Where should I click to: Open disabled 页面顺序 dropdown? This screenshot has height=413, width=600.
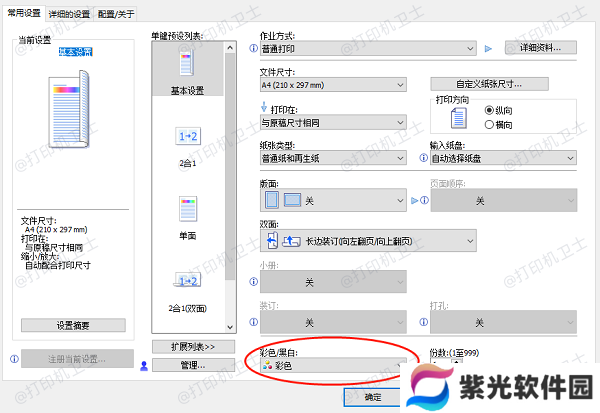coord(504,200)
